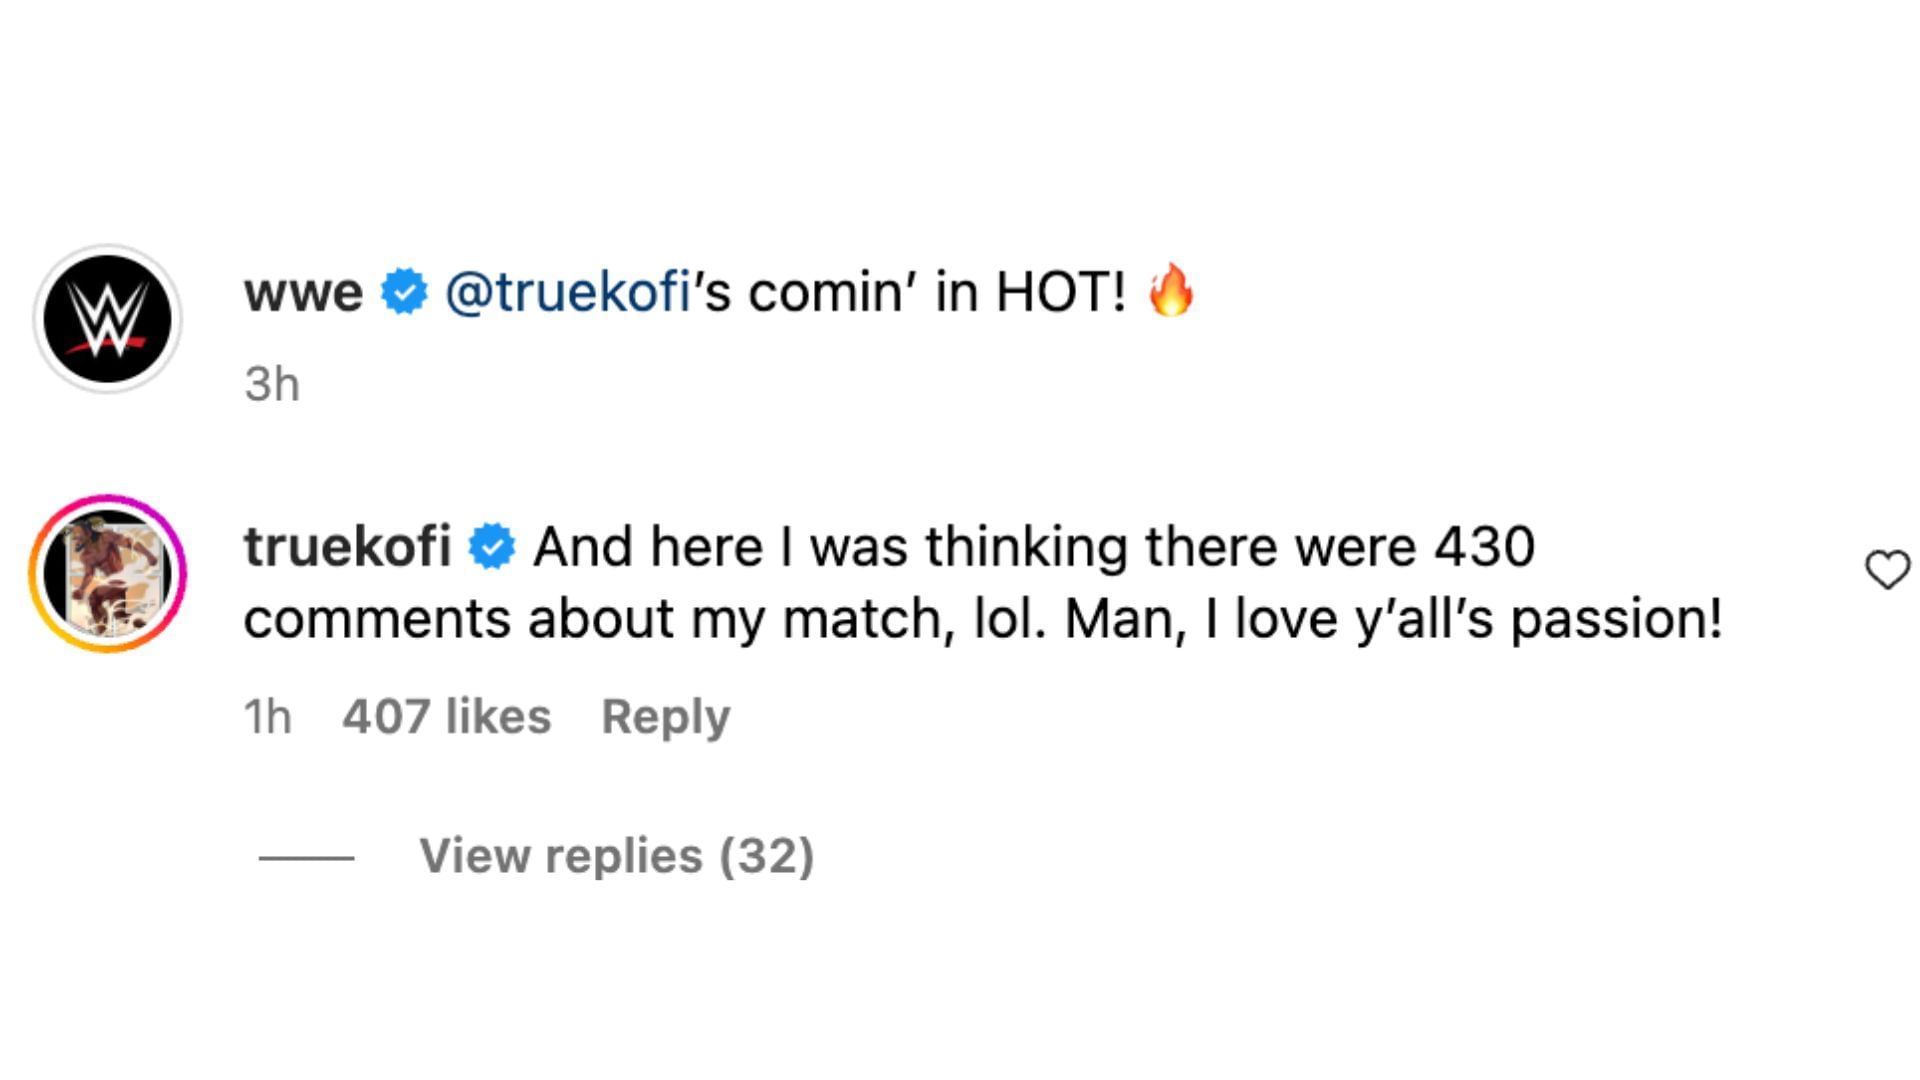This screenshot has width=1920, height=1080.
Task: Open the truekofi commenter username link
Action: (347, 547)
